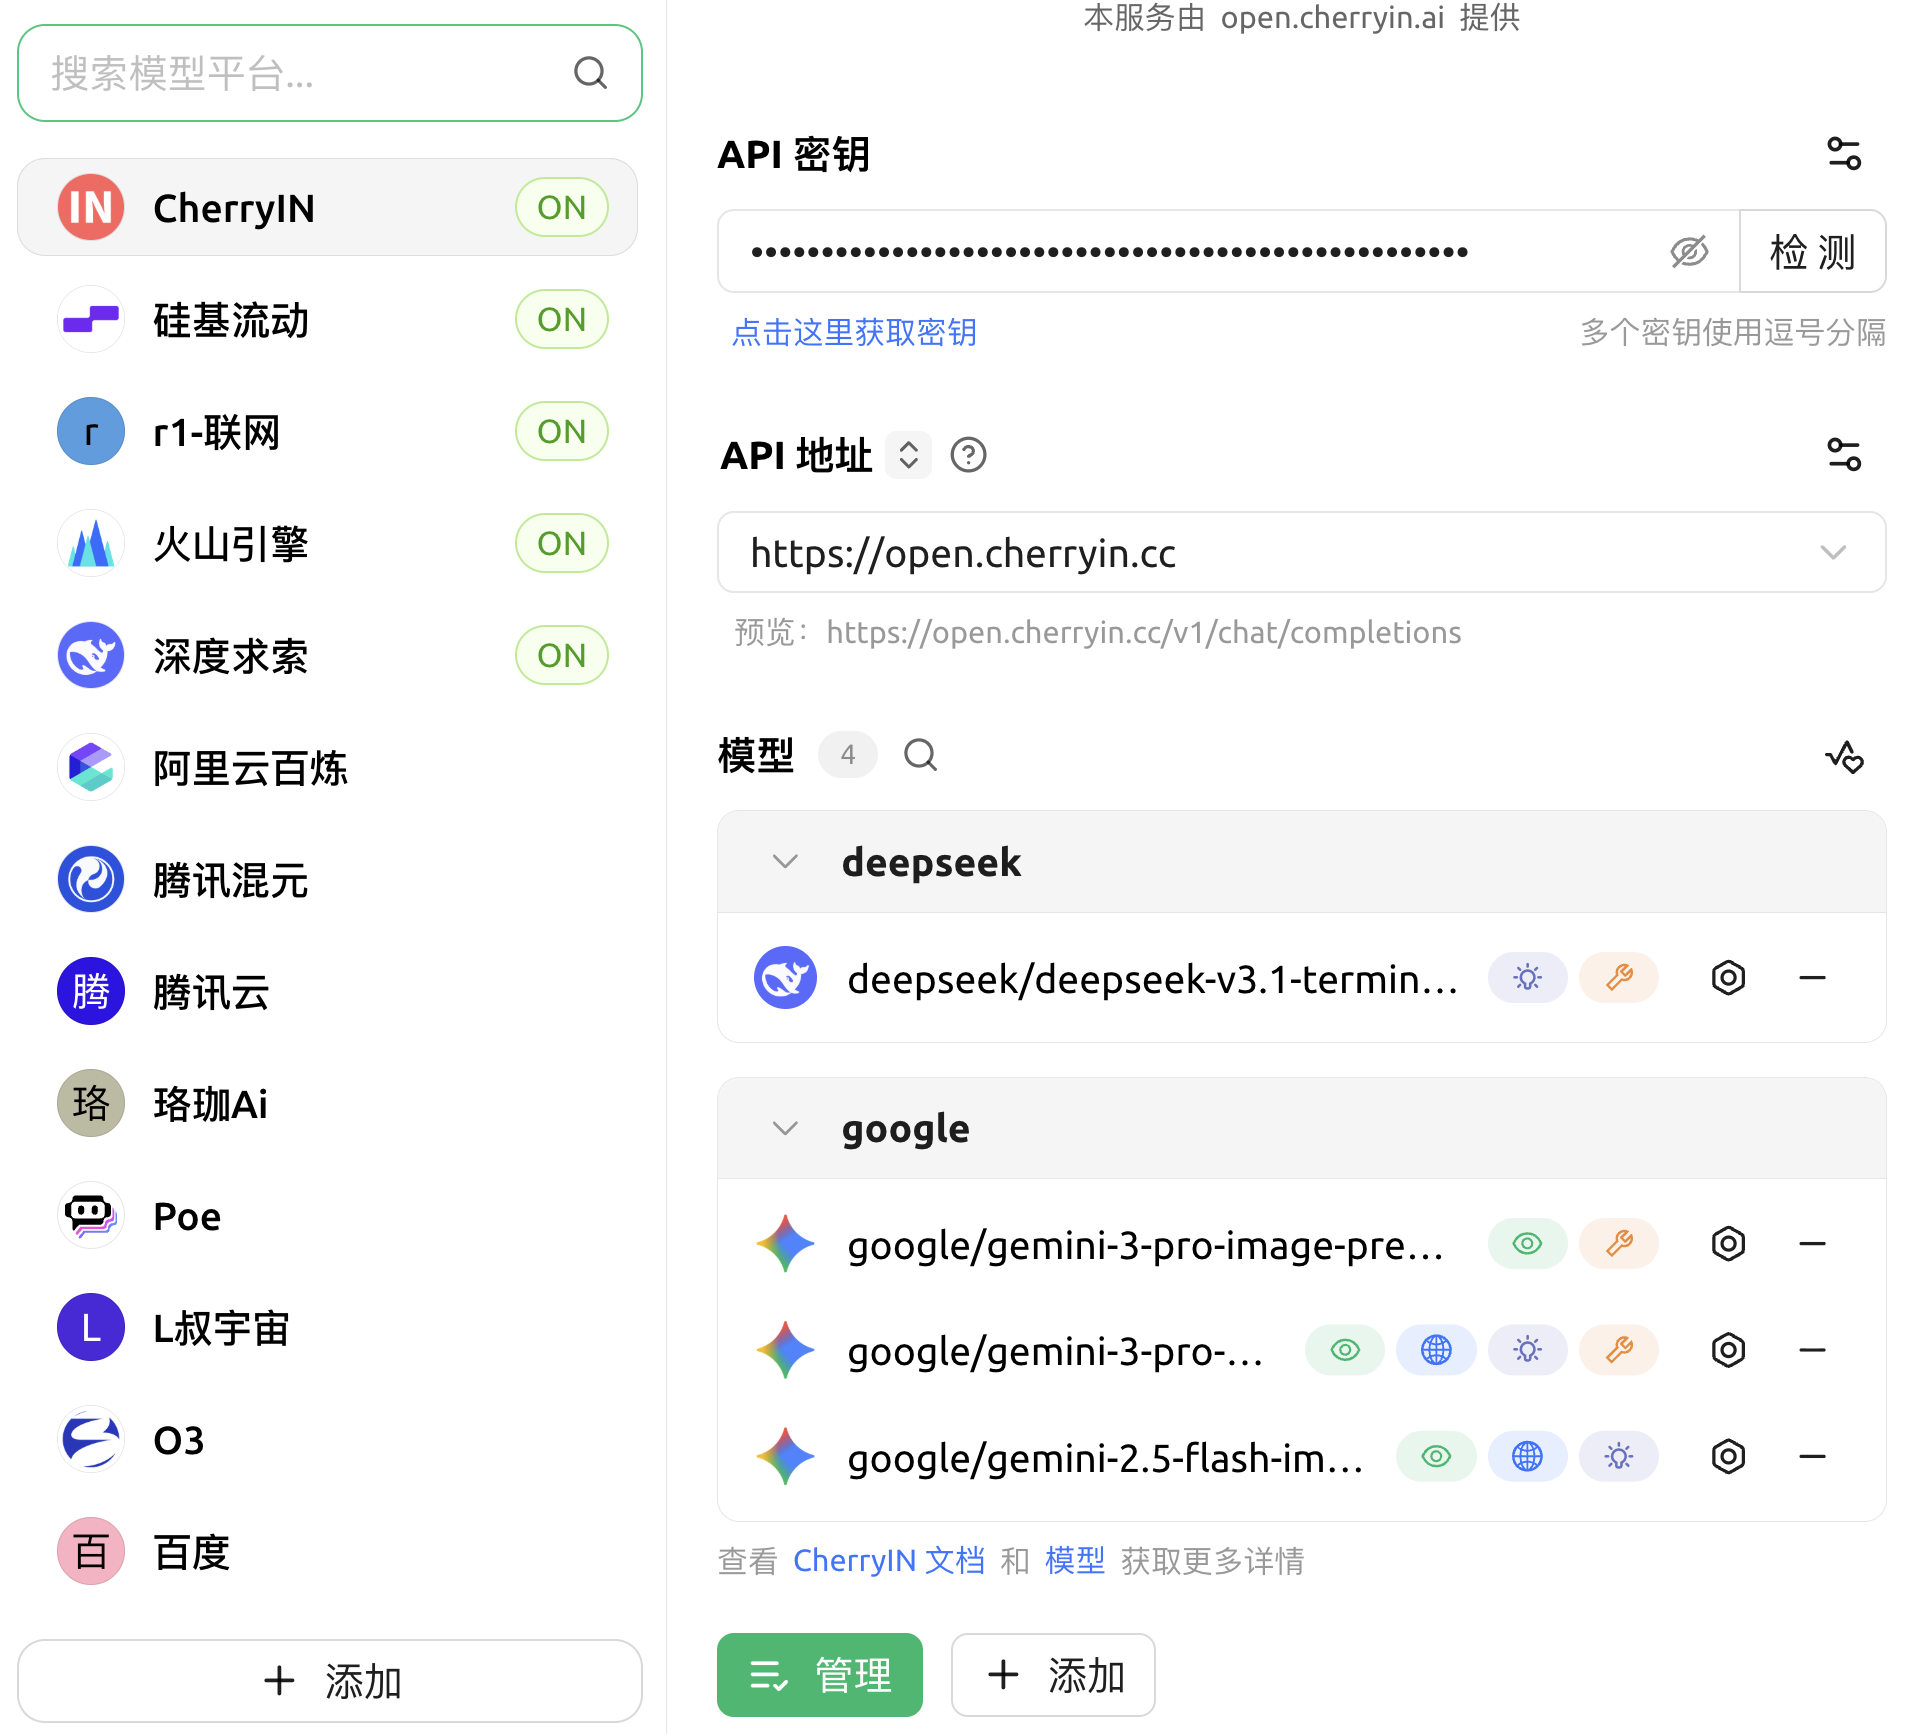Click web search globe tag on gemini-2.5-flash
The width and height of the screenshot is (1924, 1734).
click(1527, 1457)
